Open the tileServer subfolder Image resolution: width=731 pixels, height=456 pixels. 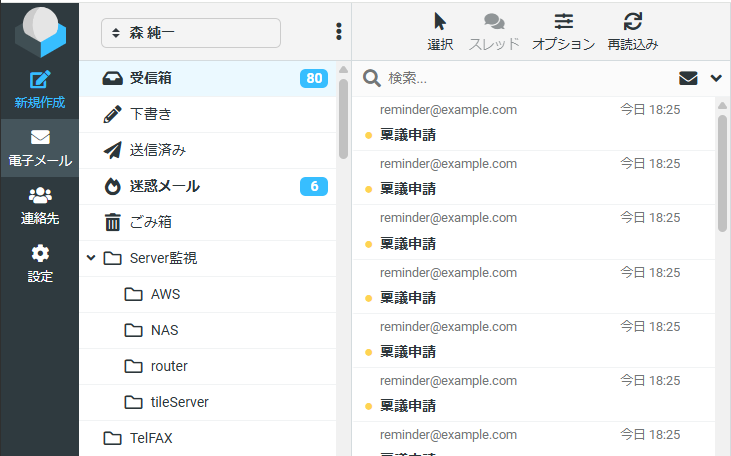(x=208, y=401)
